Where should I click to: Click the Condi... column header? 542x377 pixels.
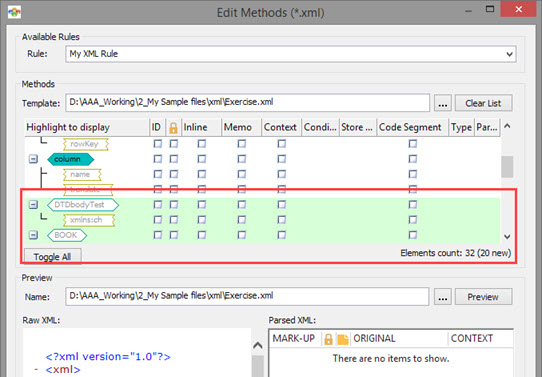[x=320, y=128]
